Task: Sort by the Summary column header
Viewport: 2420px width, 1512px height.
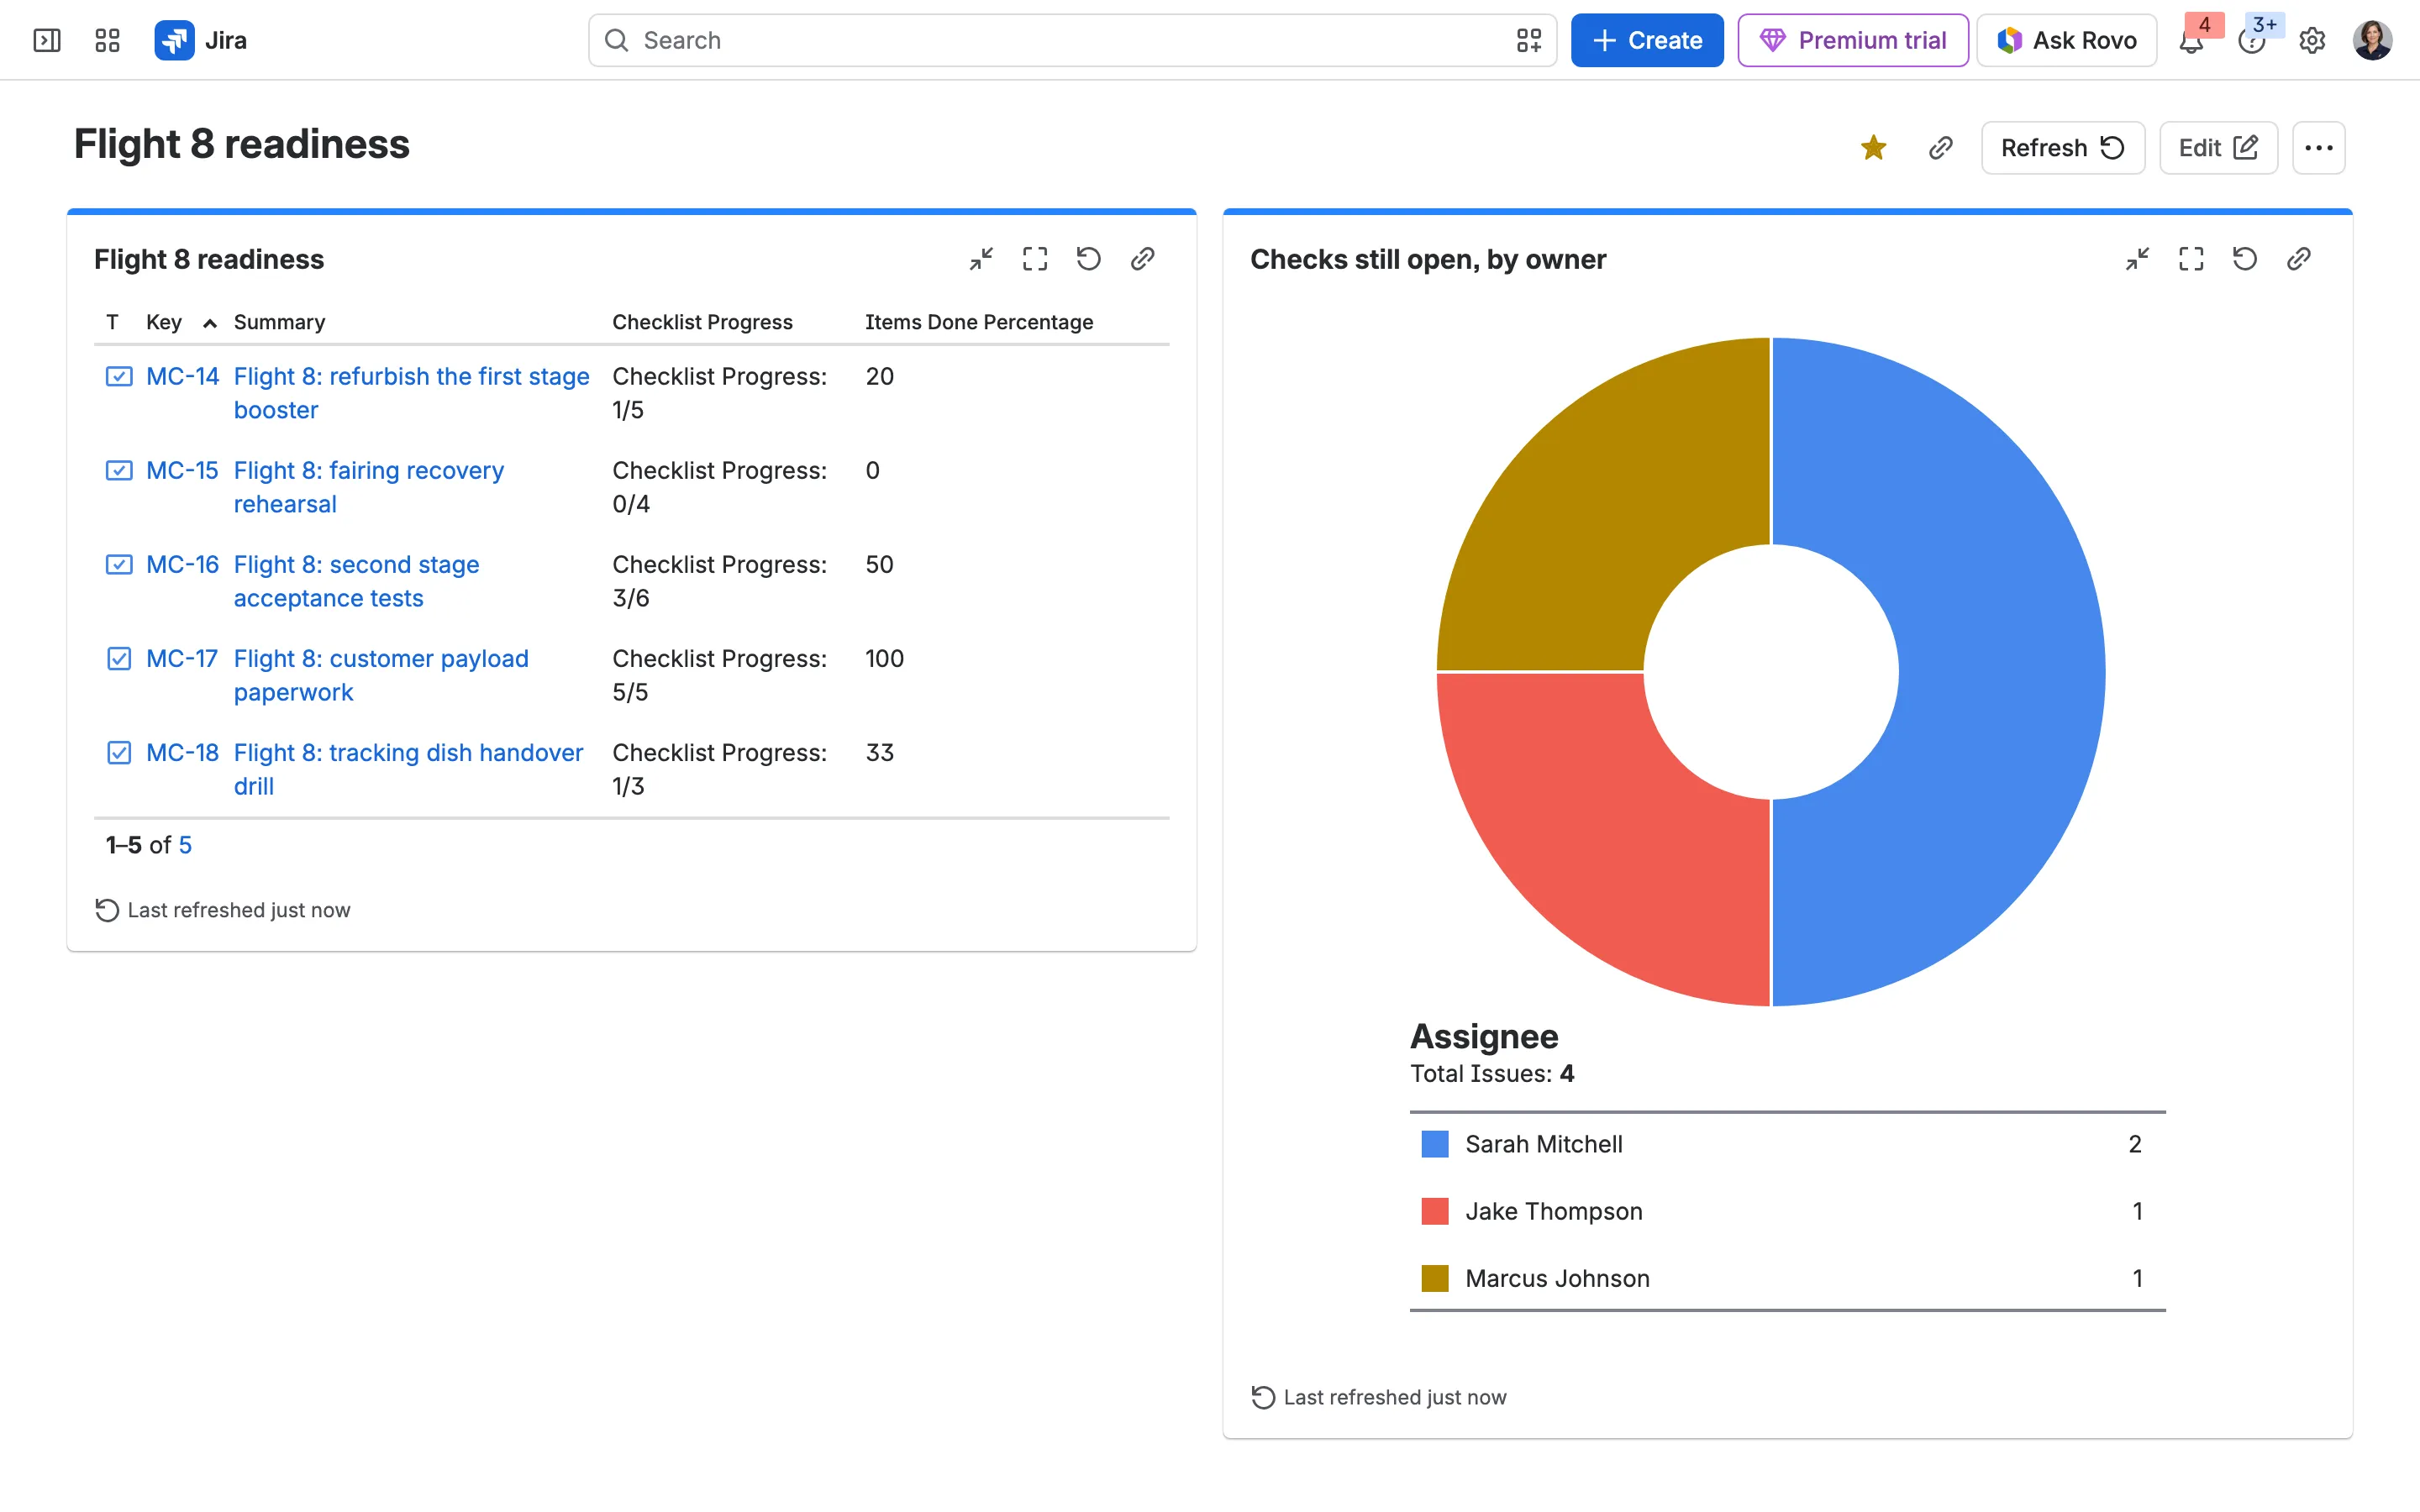Action: pyautogui.click(x=279, y=322)
